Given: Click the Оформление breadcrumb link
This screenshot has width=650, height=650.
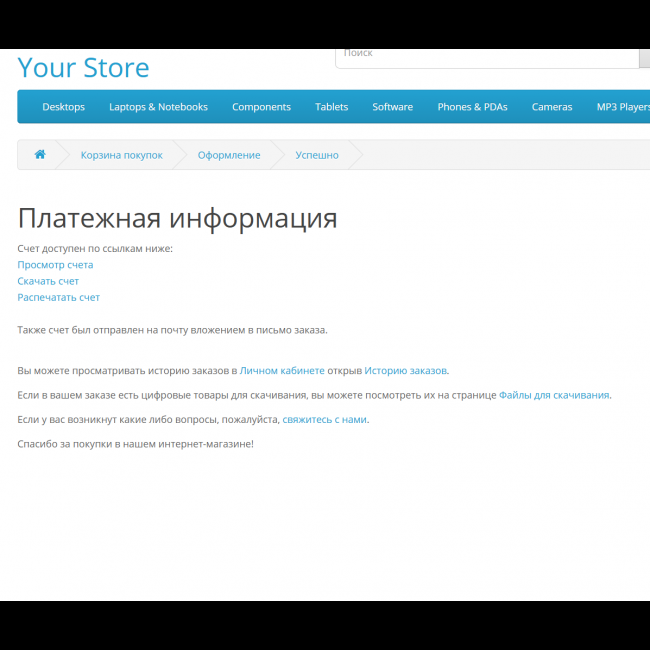Looking at the screenshot, I should (229, 155).
